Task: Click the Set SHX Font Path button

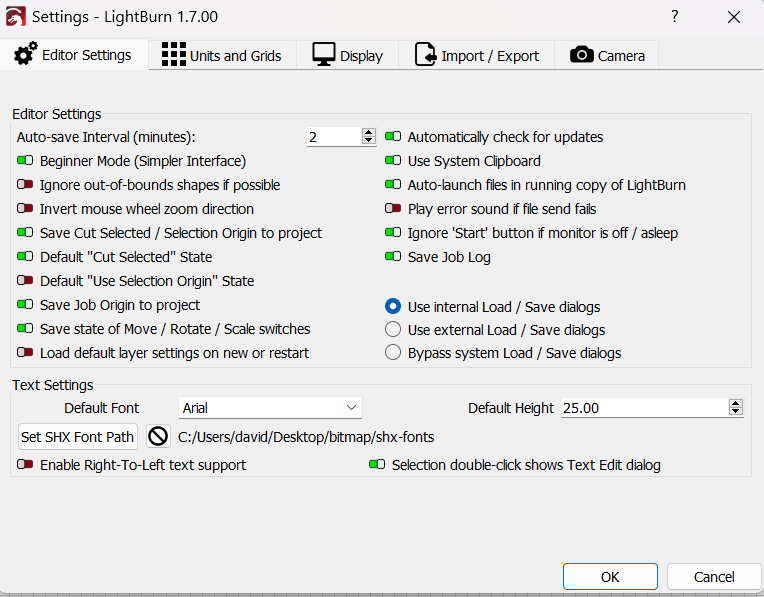Action: [77, 437]
